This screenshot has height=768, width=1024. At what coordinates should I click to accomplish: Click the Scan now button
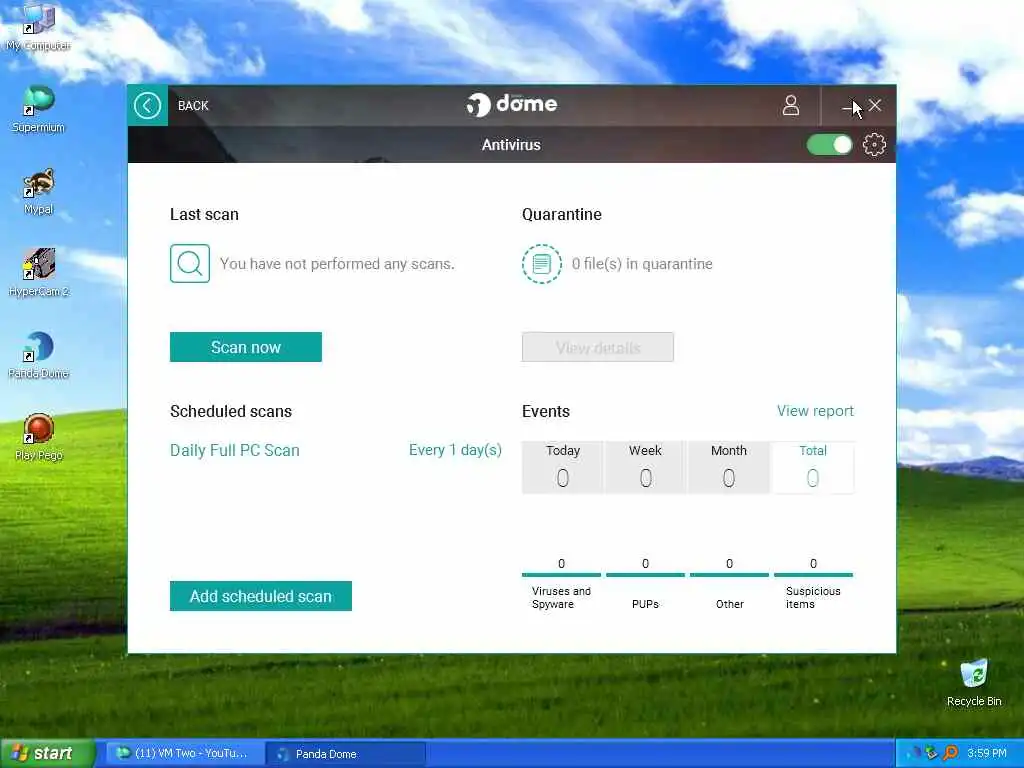coord(246,347)
